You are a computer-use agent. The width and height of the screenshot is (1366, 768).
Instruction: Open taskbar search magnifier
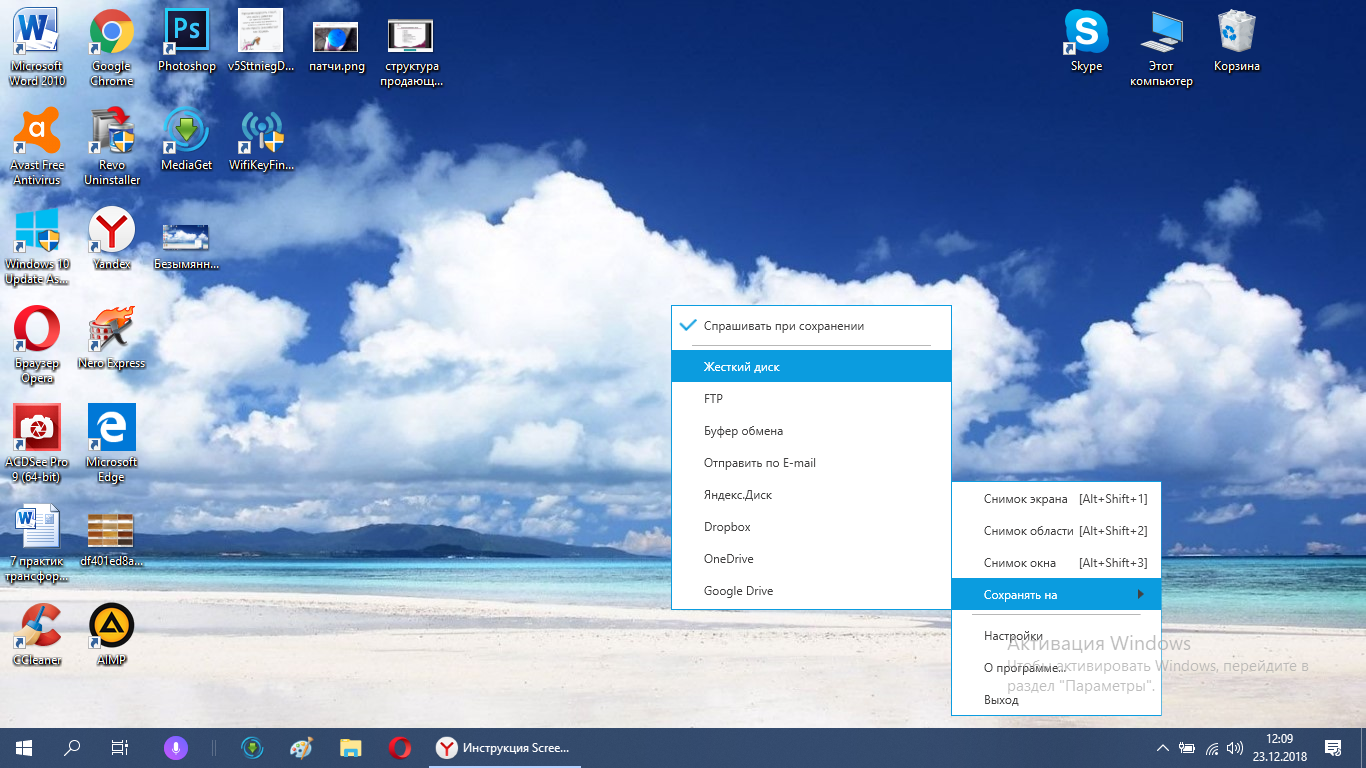(x=72, y=747)
